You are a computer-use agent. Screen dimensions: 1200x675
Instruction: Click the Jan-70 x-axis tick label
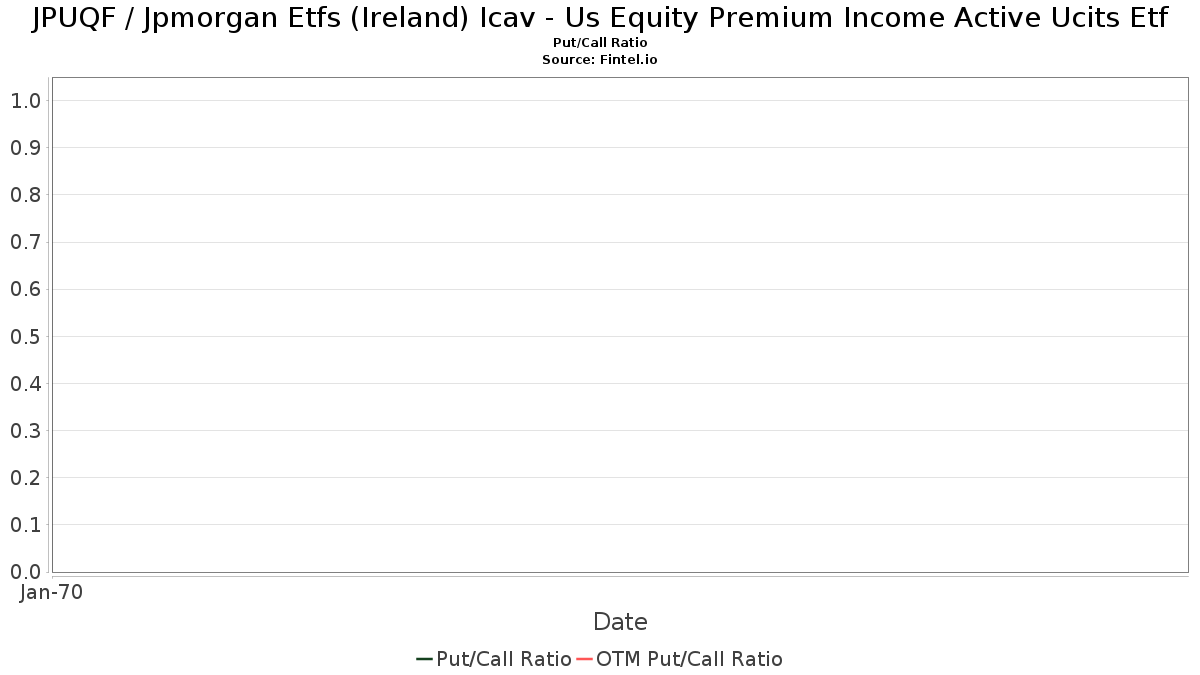coord(51,592)
